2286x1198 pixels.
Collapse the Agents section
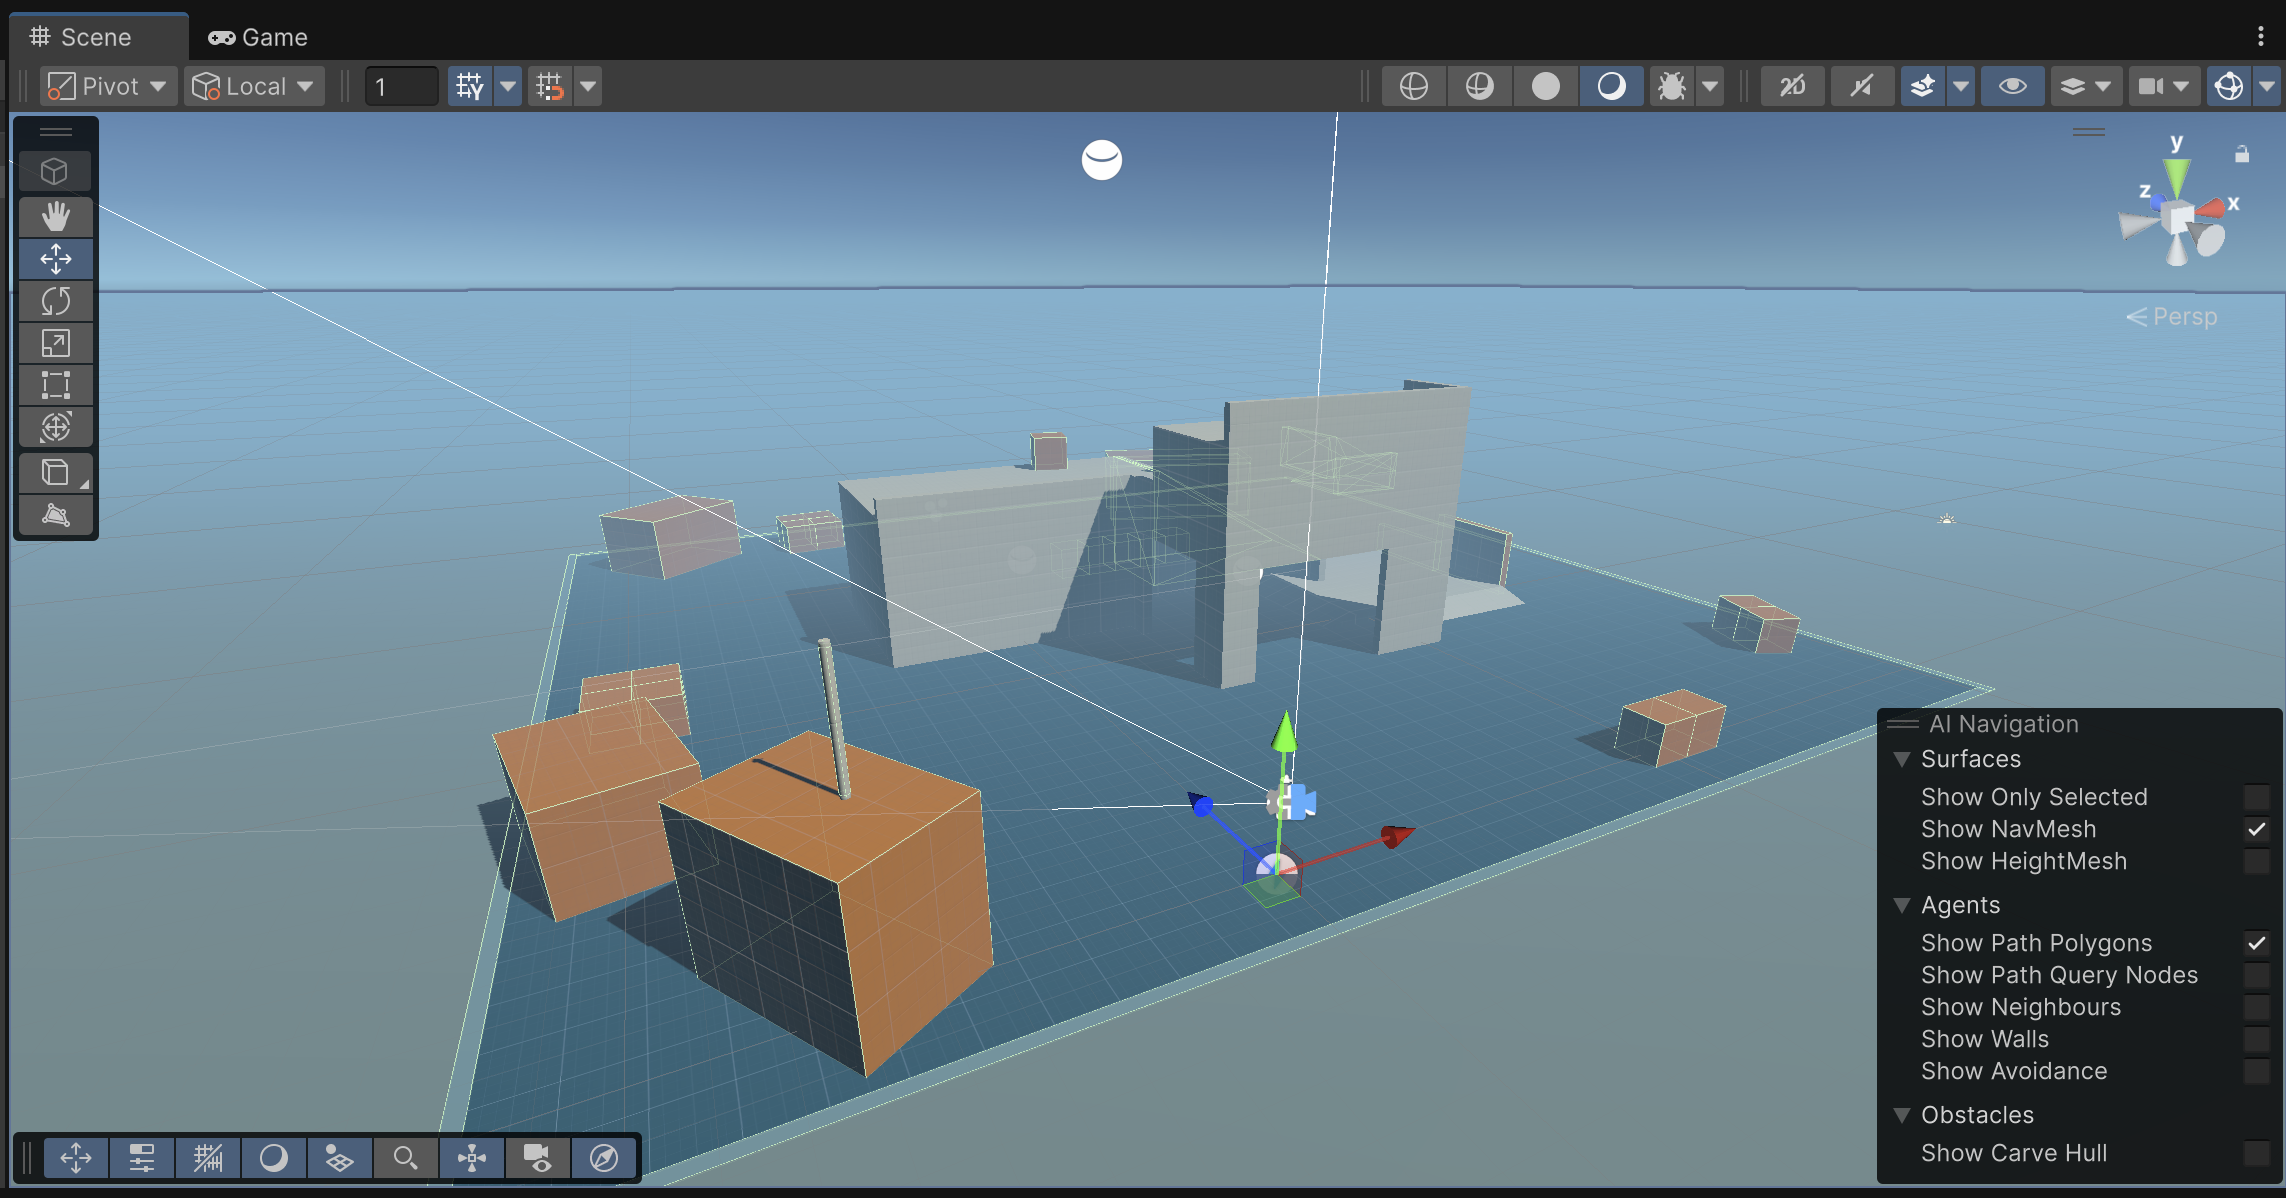tap(1902, 905)
